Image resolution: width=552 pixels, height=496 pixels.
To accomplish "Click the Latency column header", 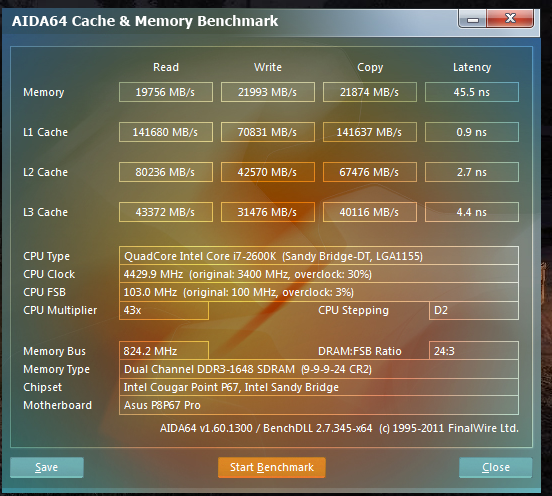I will click(472, 67).
